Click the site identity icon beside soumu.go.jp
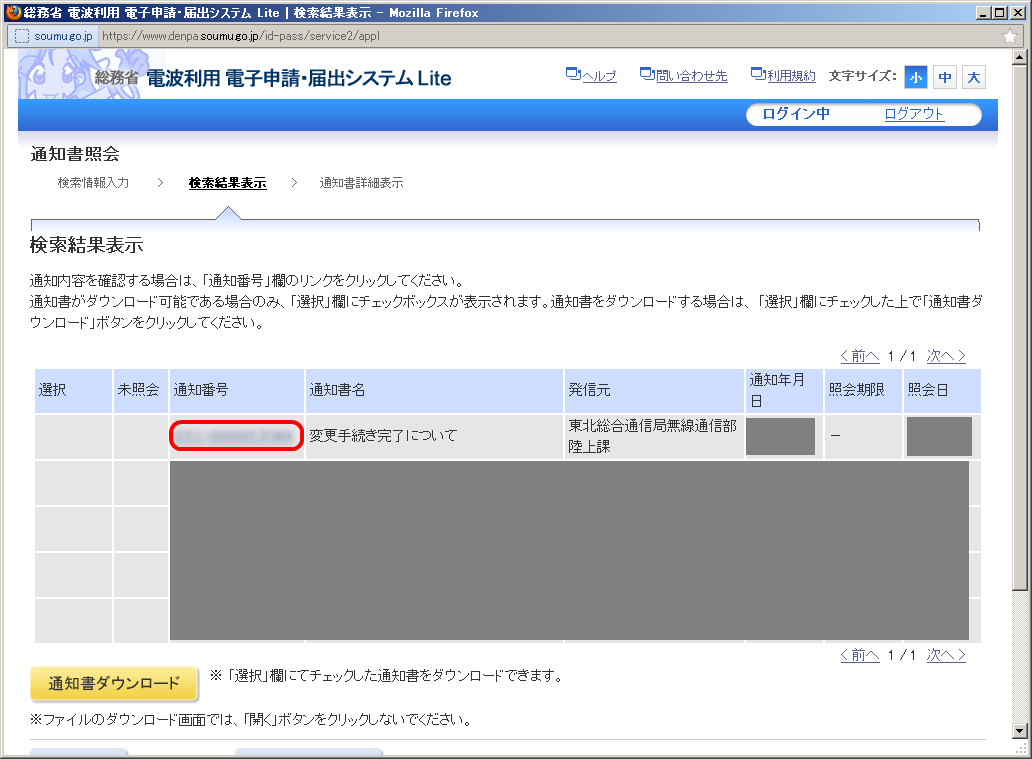 tap(22, 36)
